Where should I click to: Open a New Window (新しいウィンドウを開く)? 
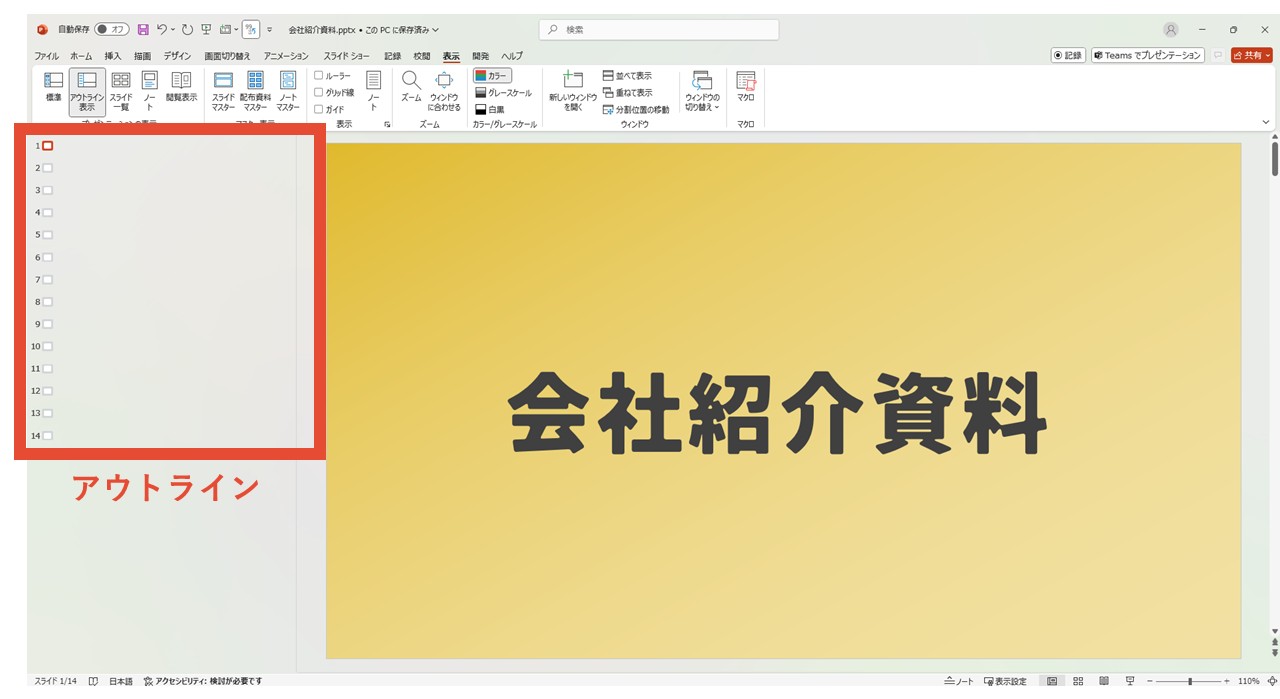coord(573,91)
